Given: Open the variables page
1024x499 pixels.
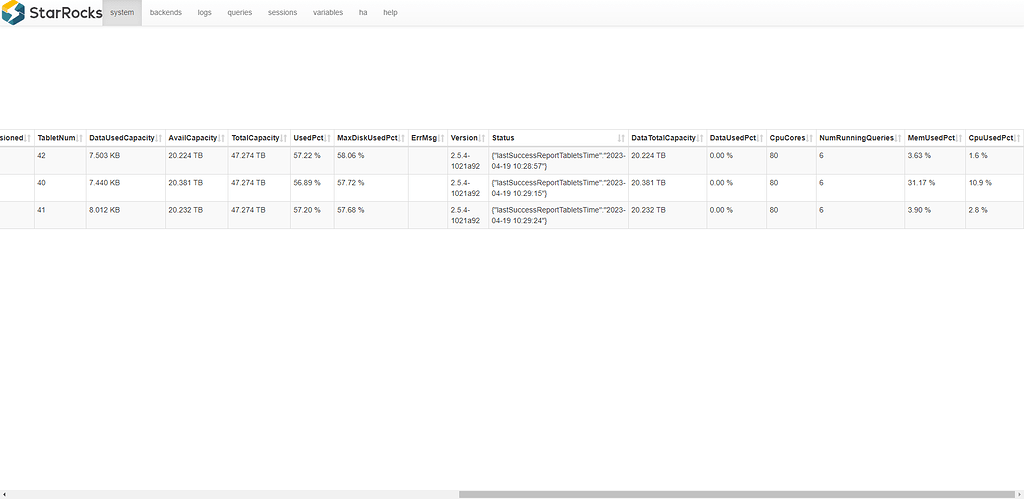Looking at the screenshot, I should (328, 13).
